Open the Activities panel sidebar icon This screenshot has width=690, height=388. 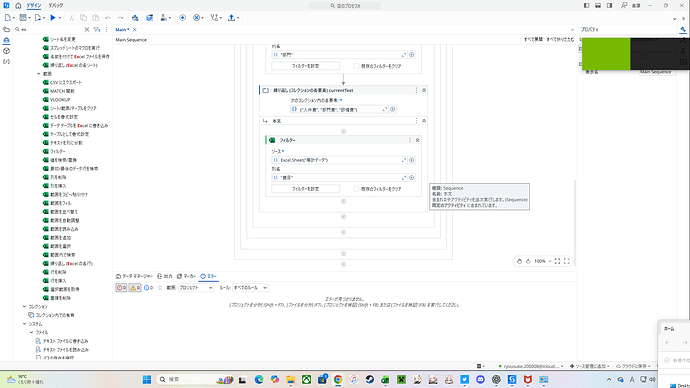point(6,40)
